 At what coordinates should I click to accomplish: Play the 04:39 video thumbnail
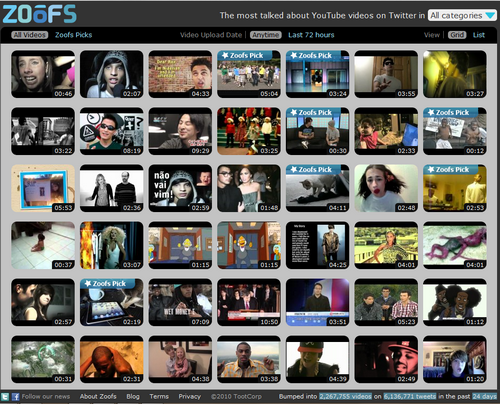click(318, 359)
